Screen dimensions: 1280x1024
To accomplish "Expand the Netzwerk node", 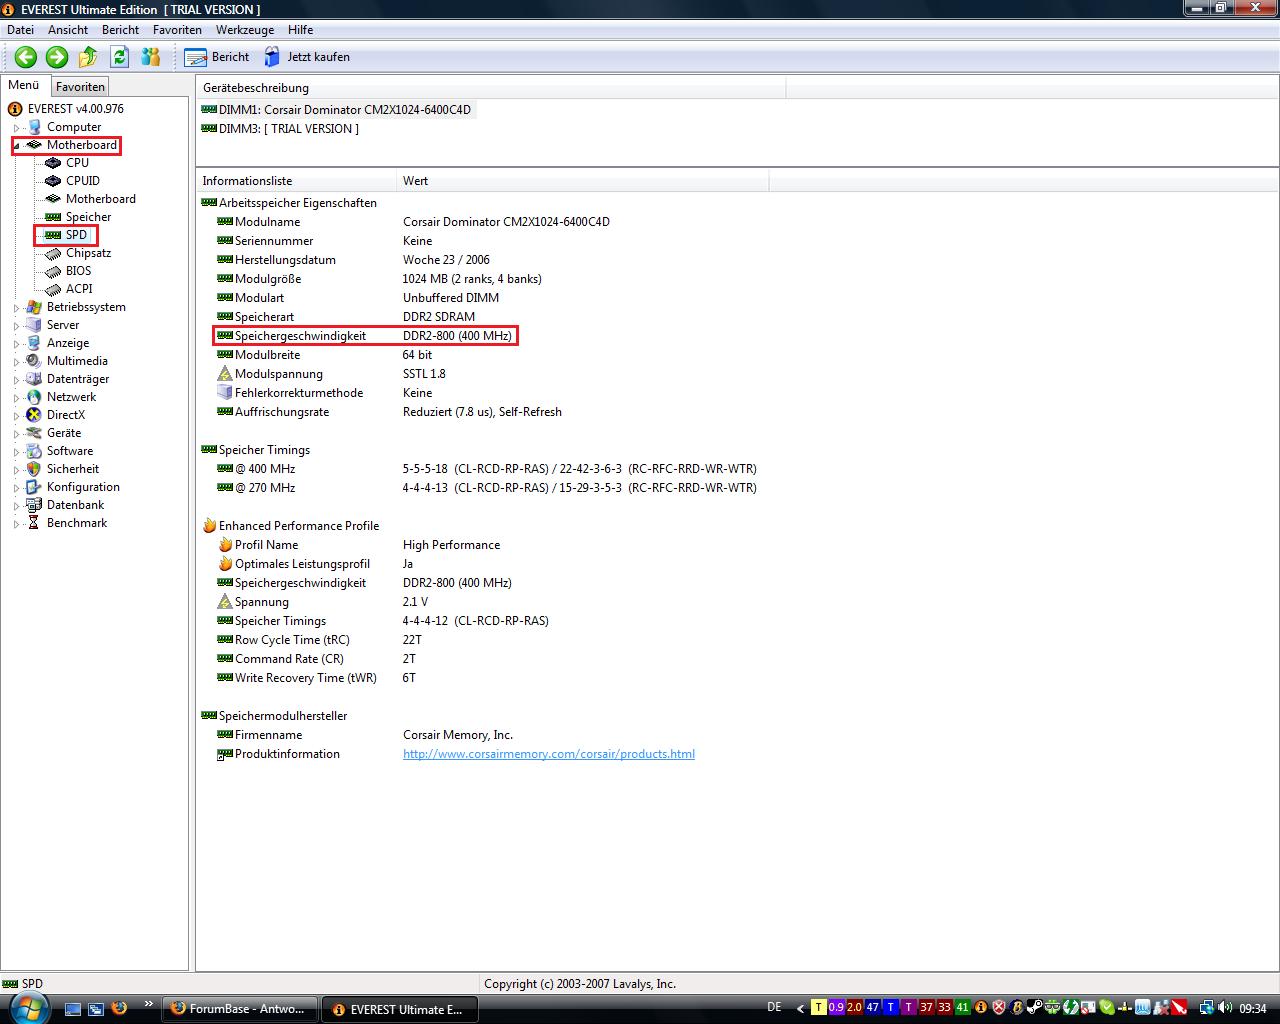I will click(17, 398).
